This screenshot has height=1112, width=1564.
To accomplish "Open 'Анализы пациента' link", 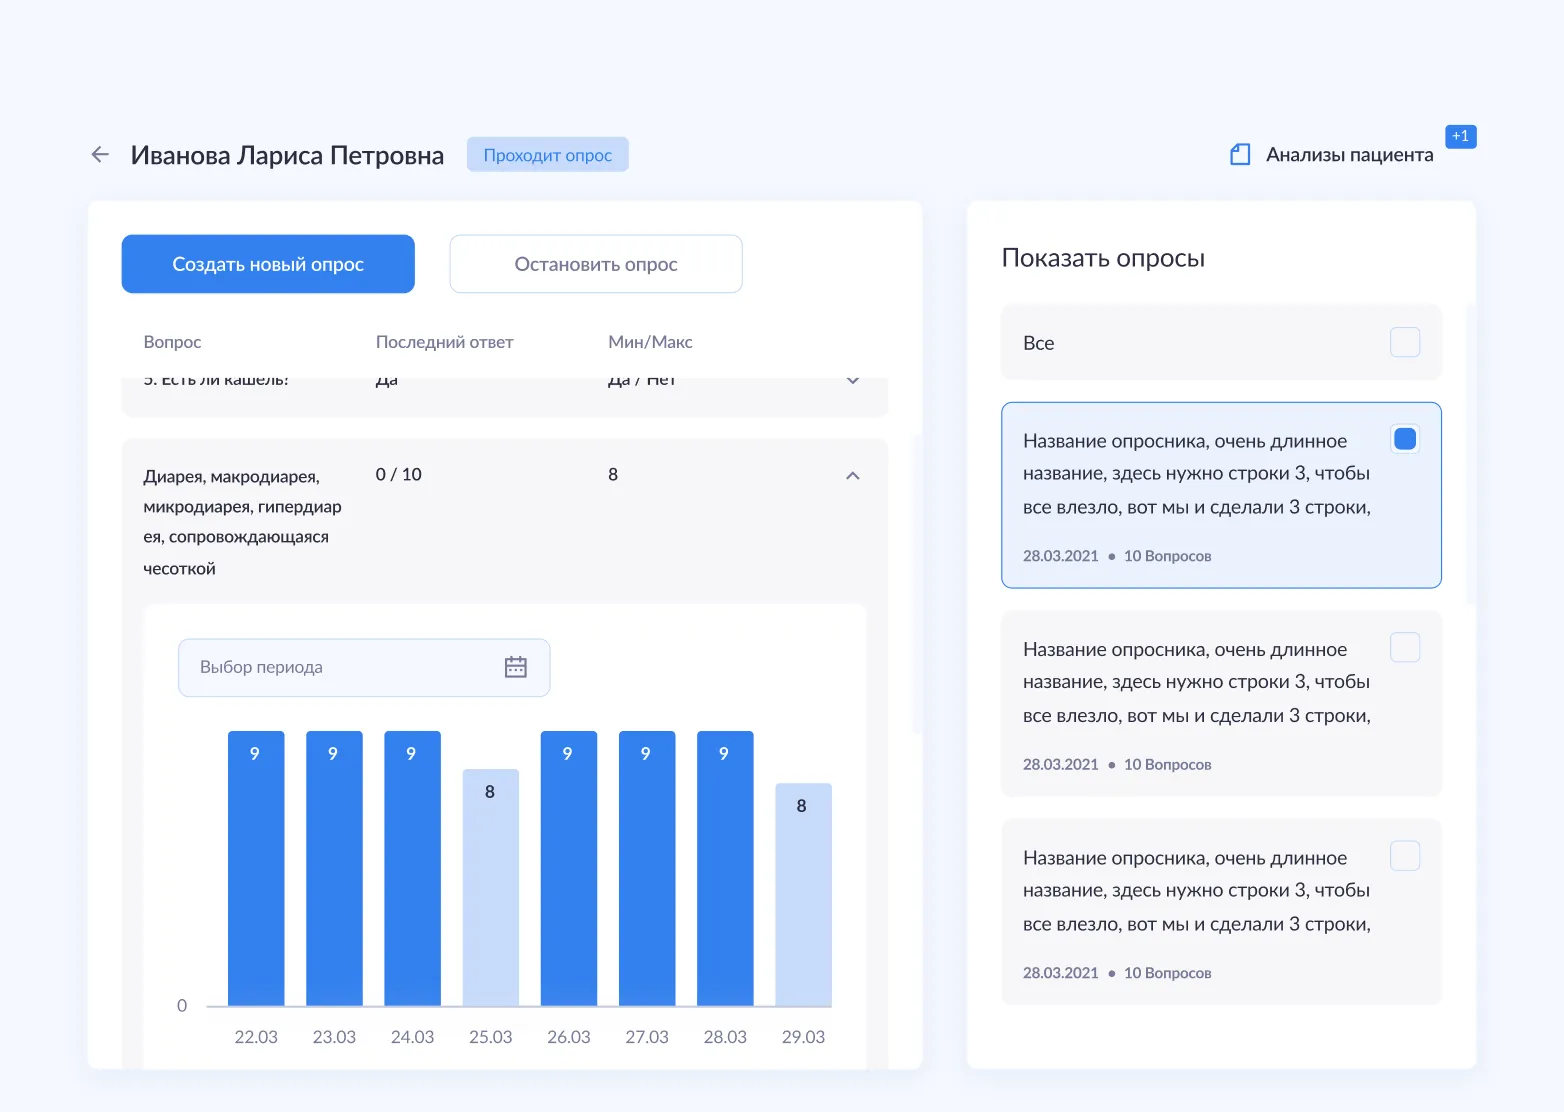I will click(x=1349, y=155).
